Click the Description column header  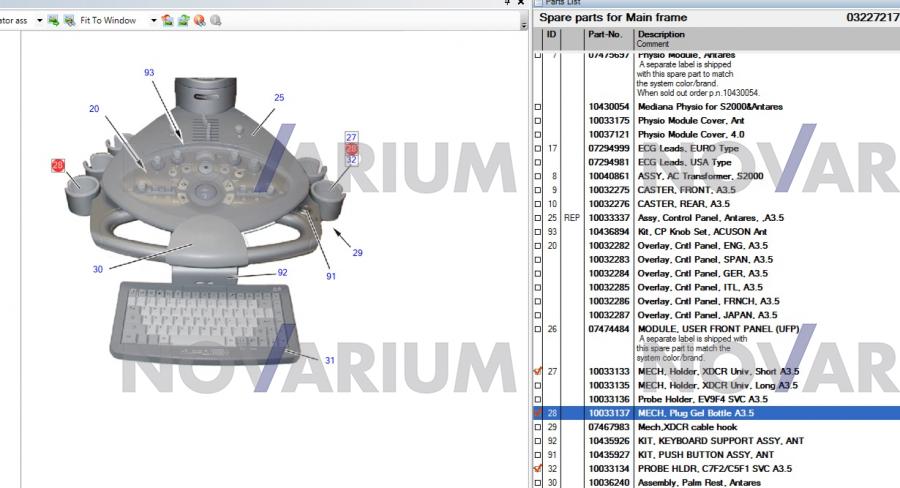pyautogui.click(x=661, y=35)
